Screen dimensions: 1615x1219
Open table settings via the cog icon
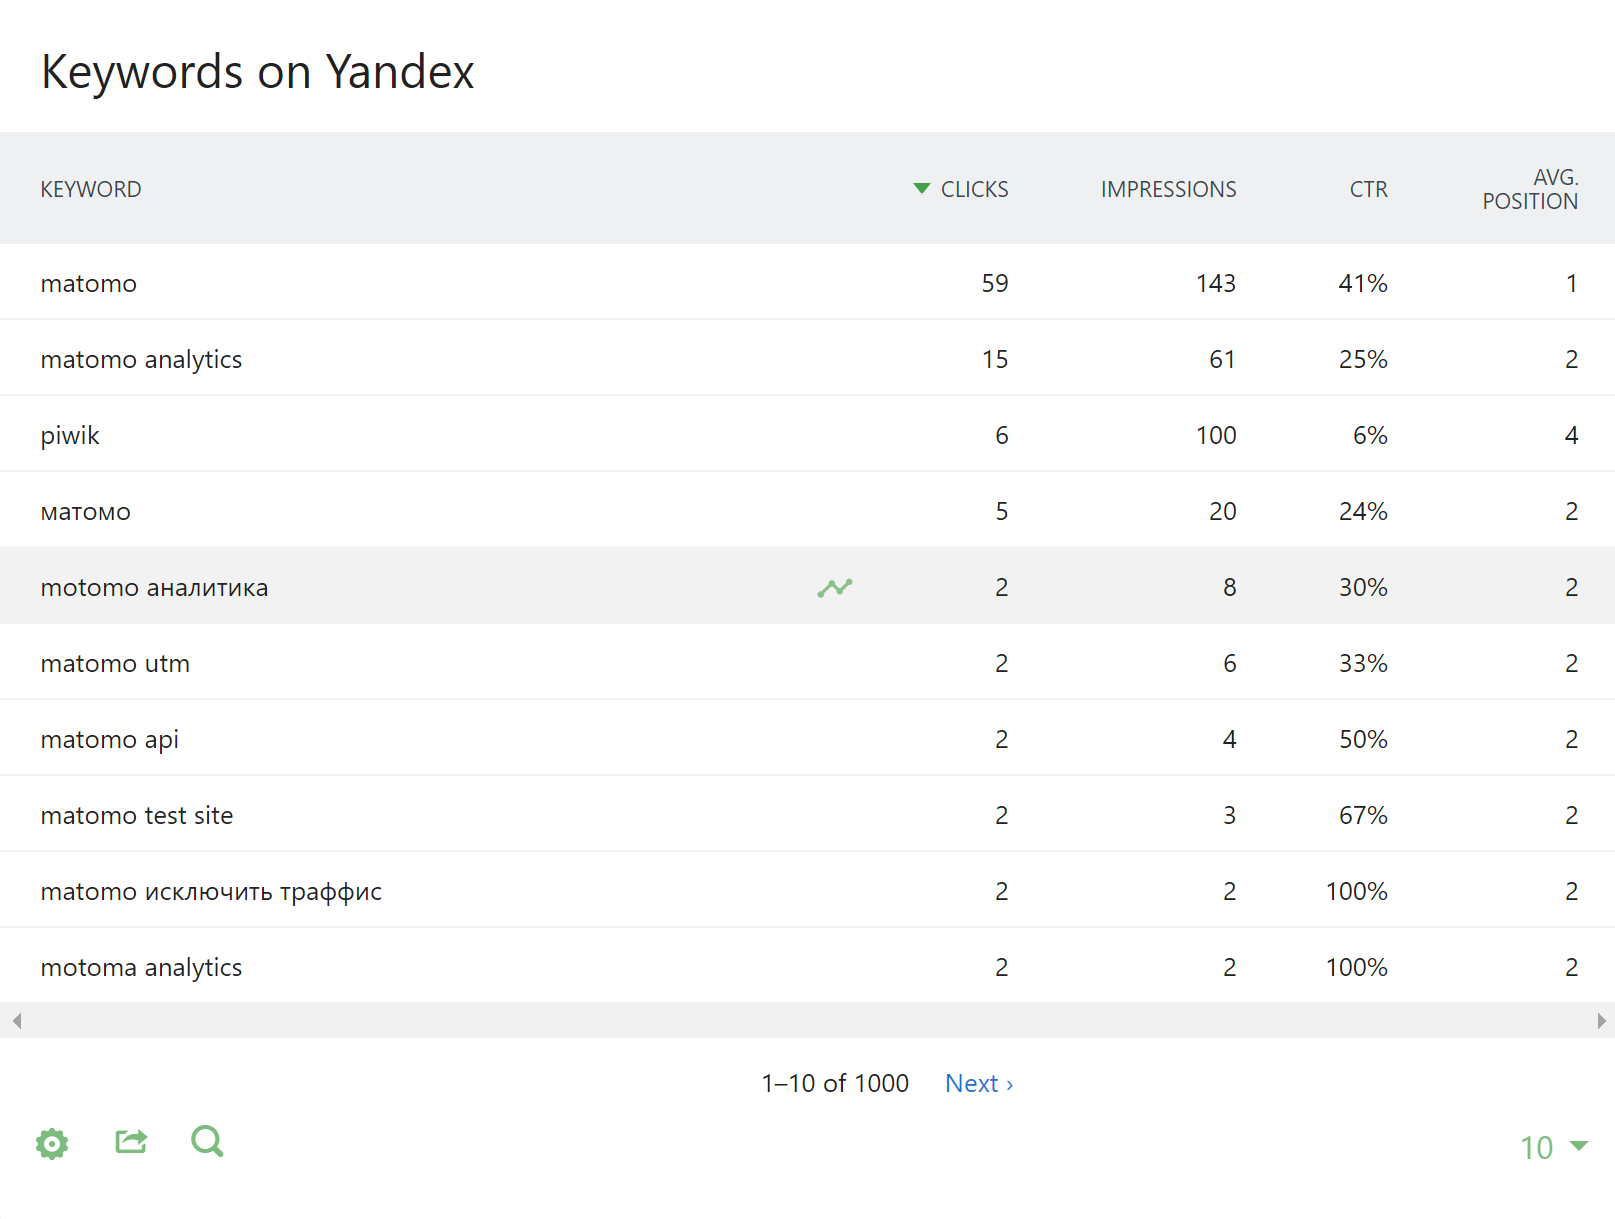[x=52, y=1143]
